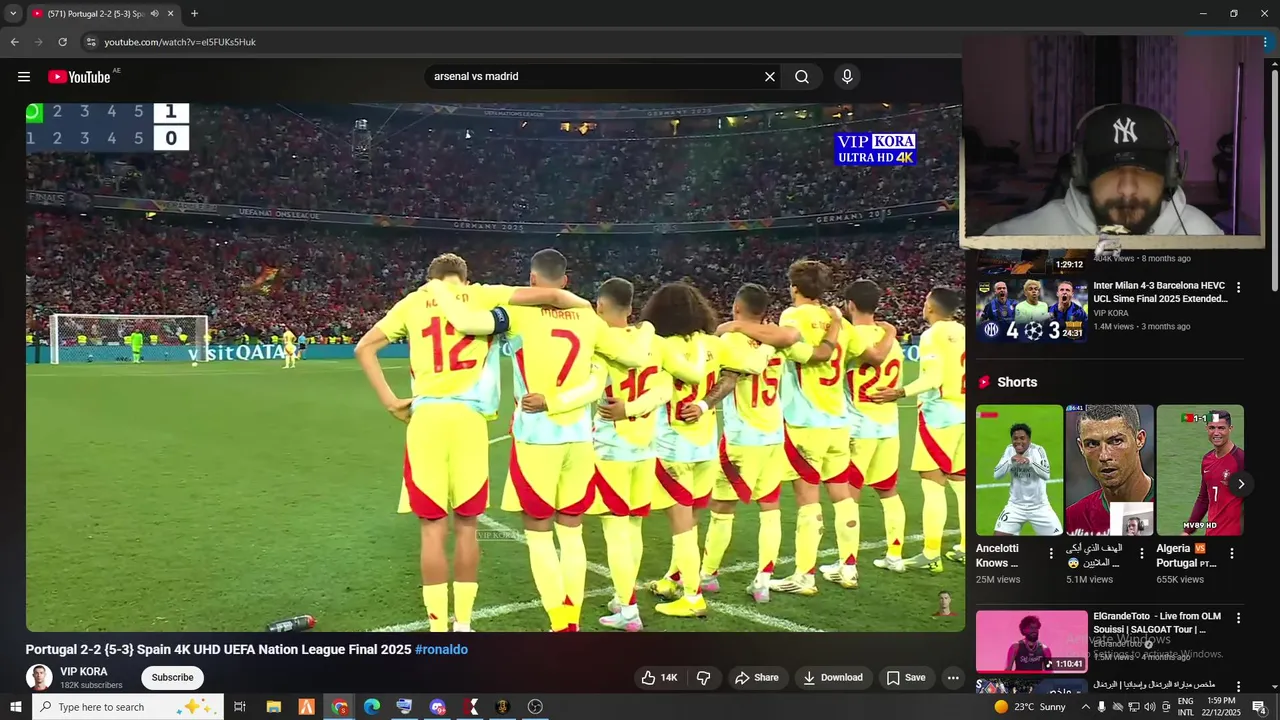Open Algeria vs Portugal short thumbnail
Image resolution: width=1280 pixels, height=720 pixels.
coord(1200,470)
